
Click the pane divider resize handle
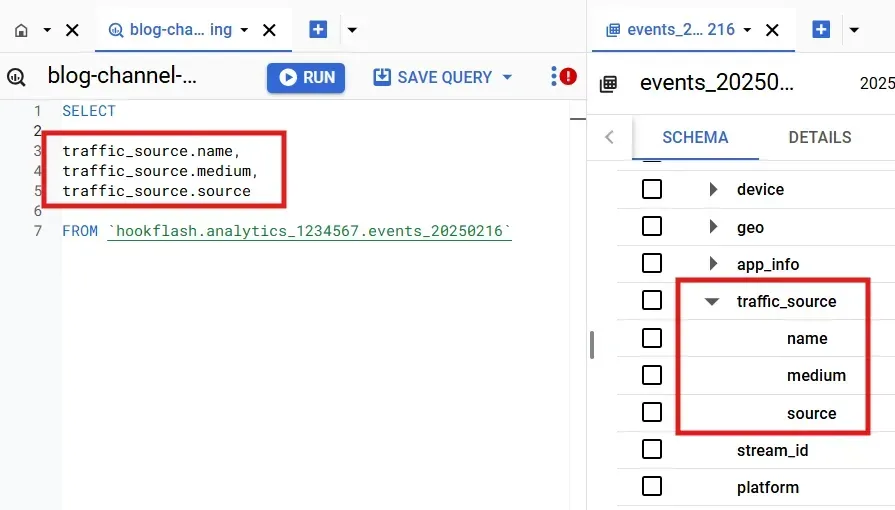[592, 345]
